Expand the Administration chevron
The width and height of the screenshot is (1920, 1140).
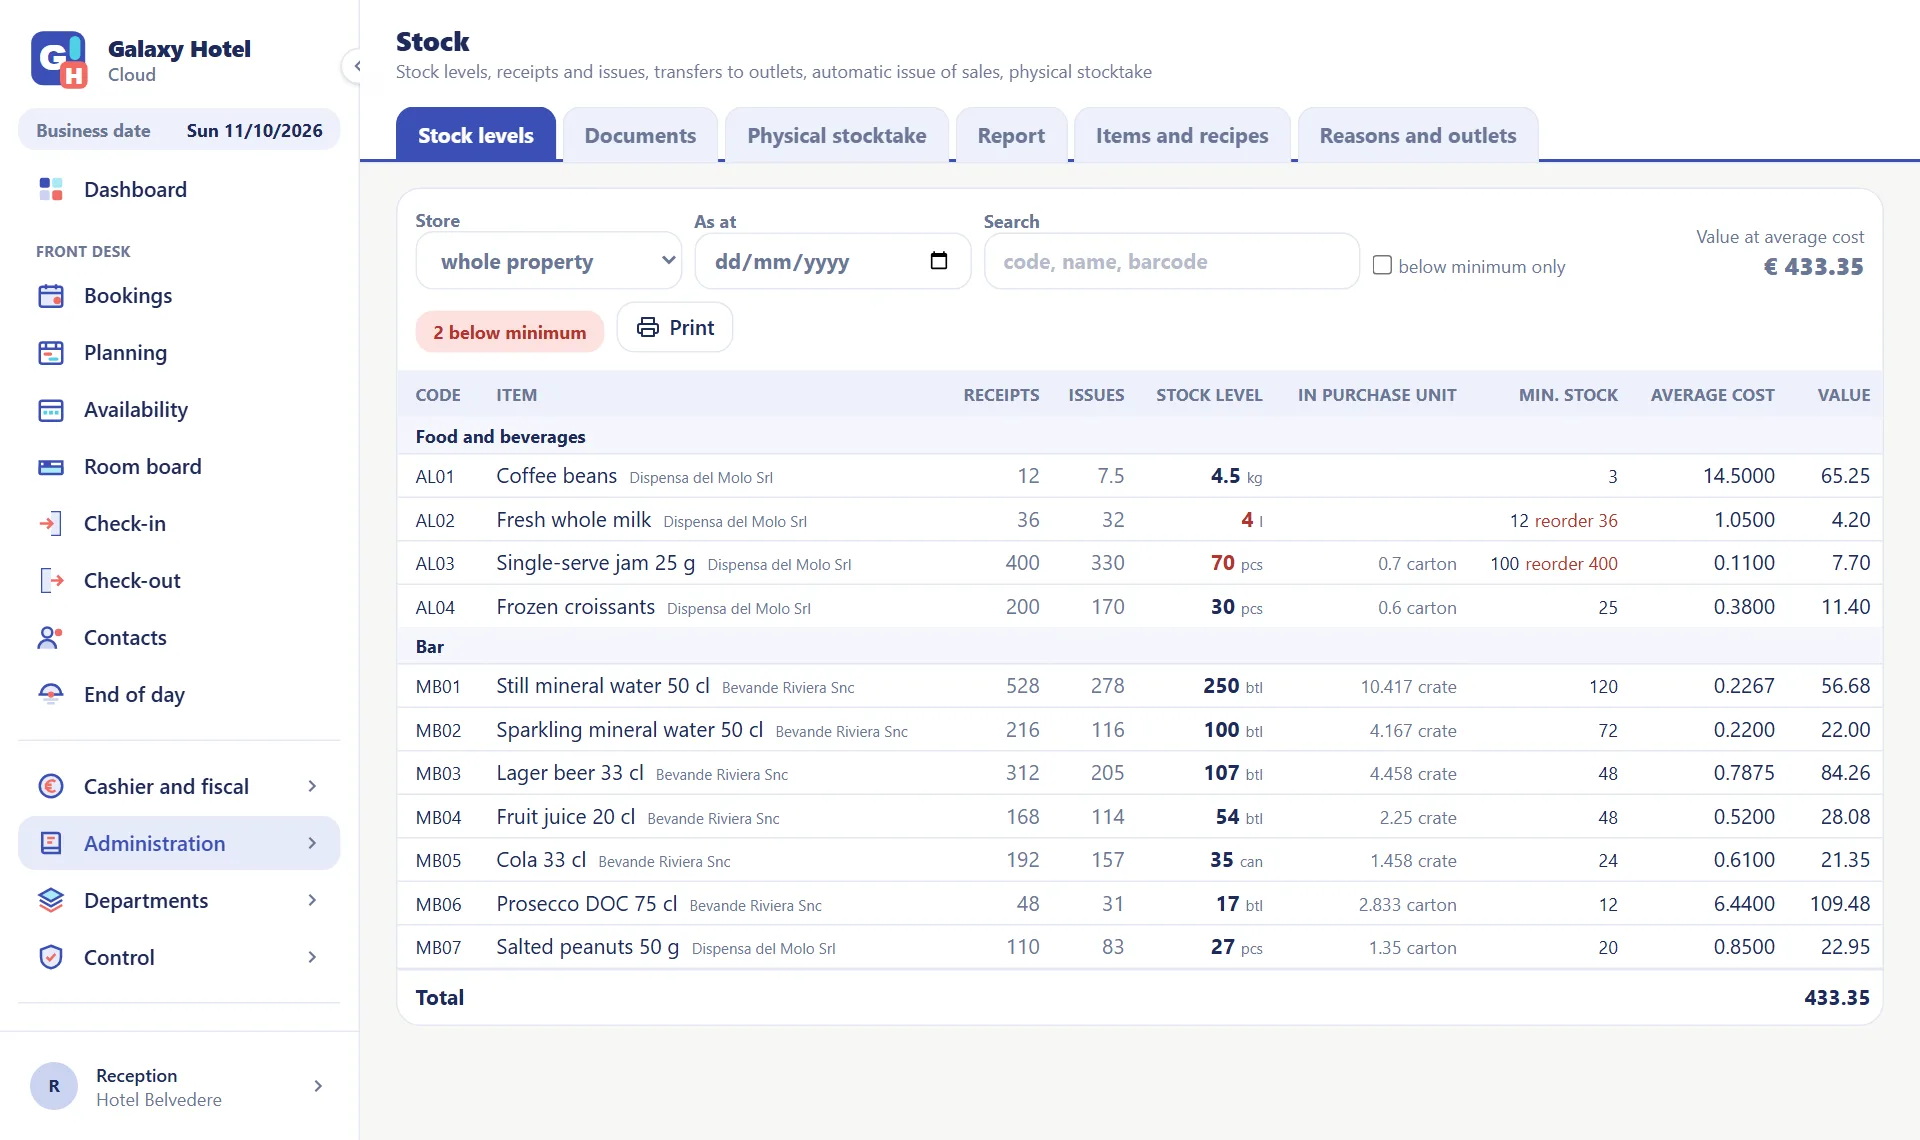point(312,844)
